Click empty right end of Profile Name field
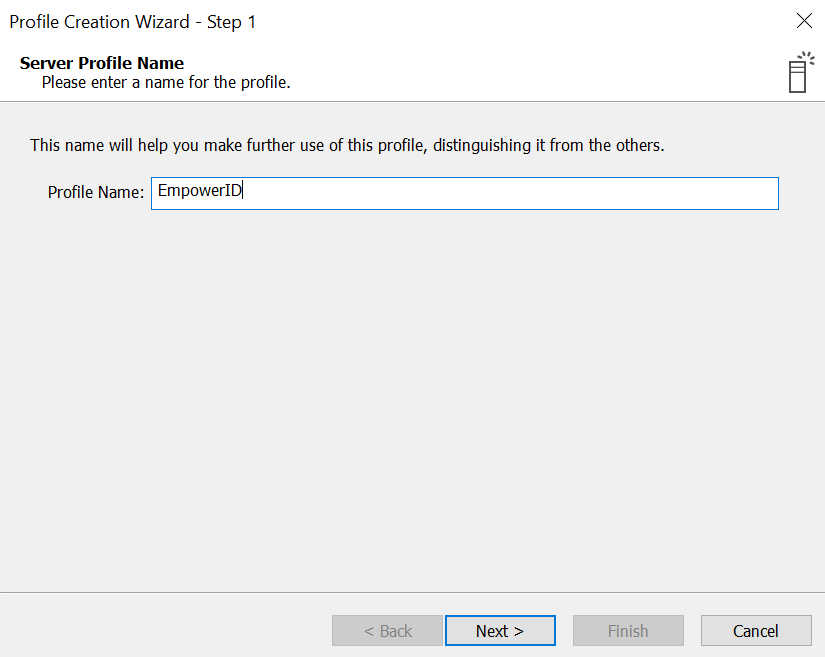 [x=700, y=193]
